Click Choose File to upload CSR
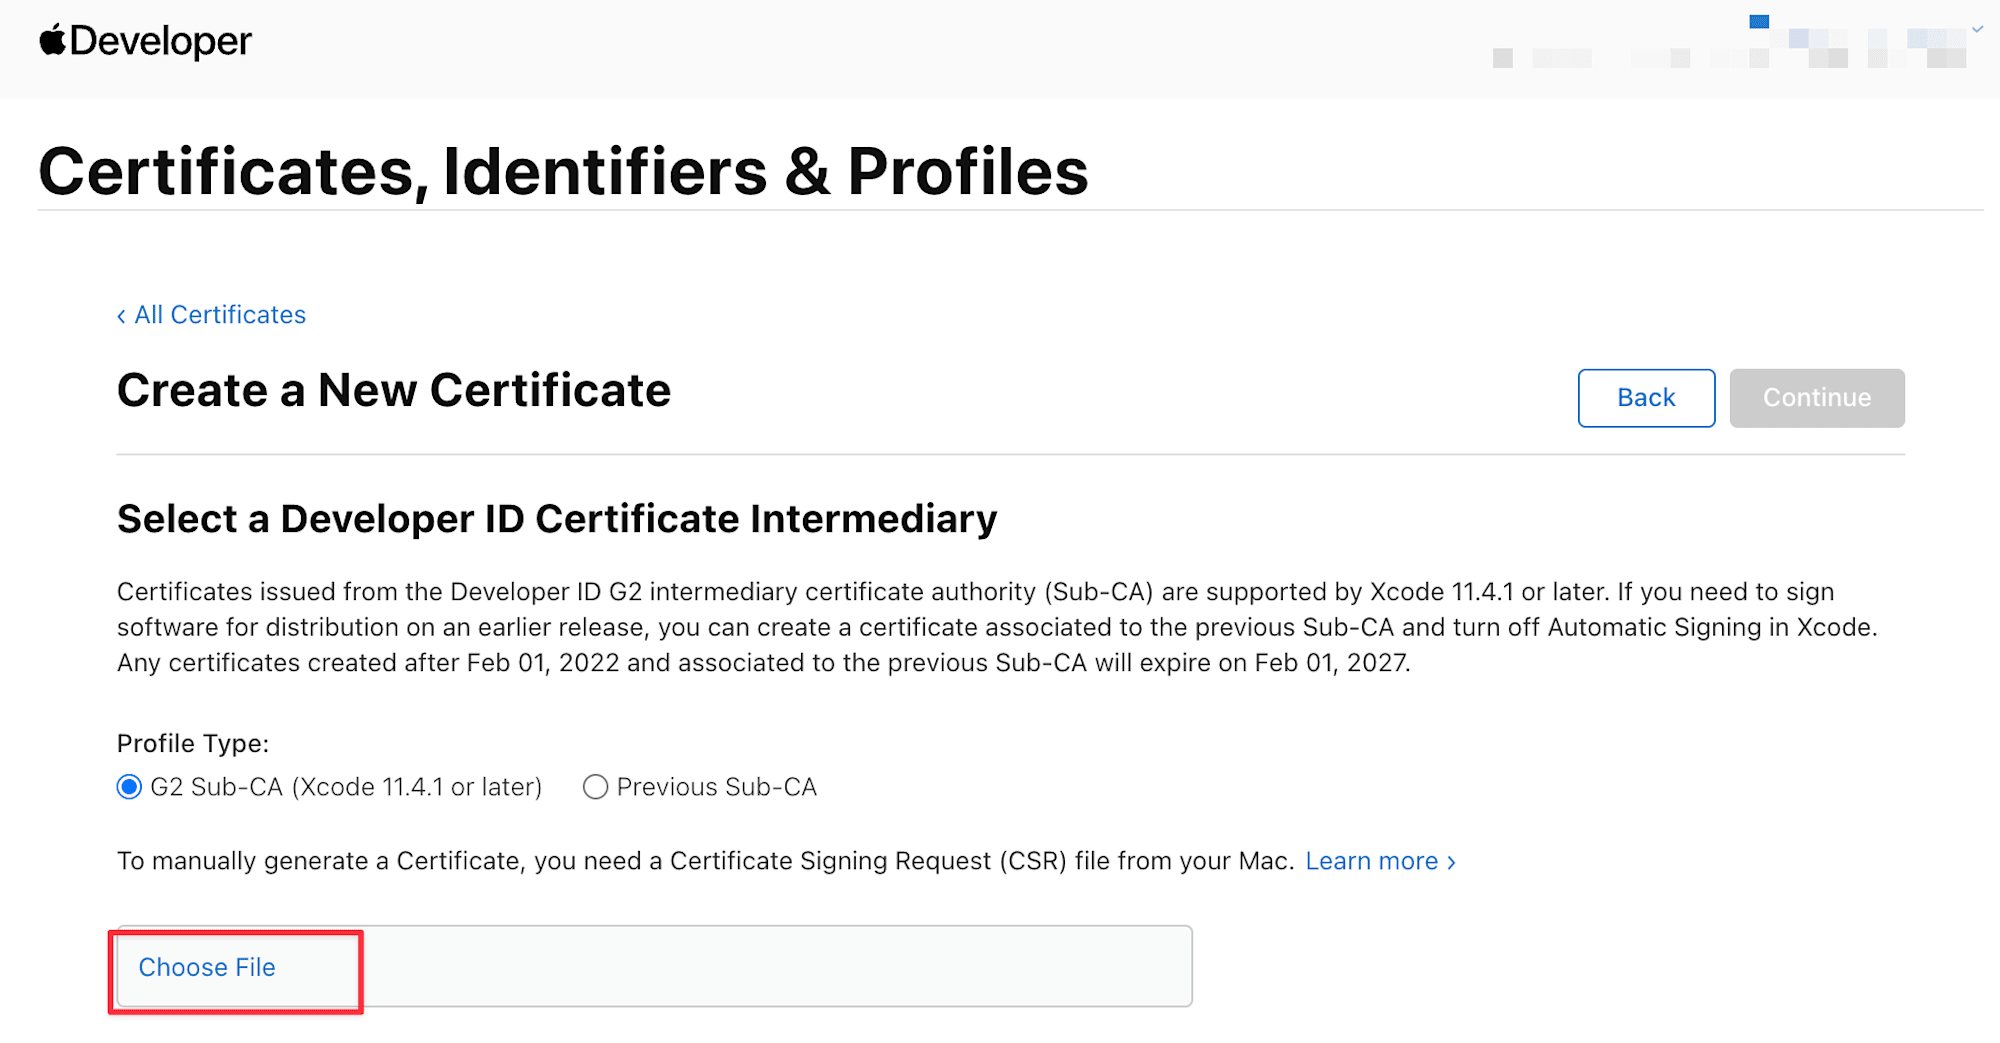The height and width of the screenshot is (1043, 2000). [207, 967]
